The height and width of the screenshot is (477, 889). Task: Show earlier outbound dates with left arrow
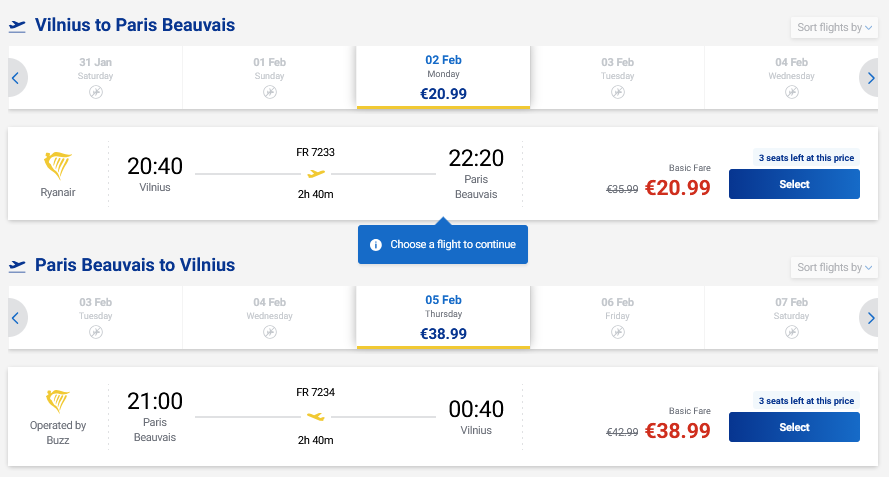point(16,77)
